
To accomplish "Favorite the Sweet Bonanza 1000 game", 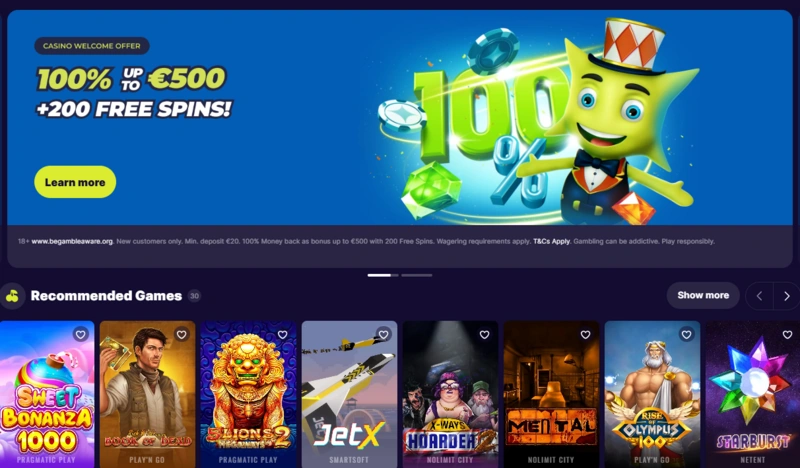I will (x=80, y=334).
